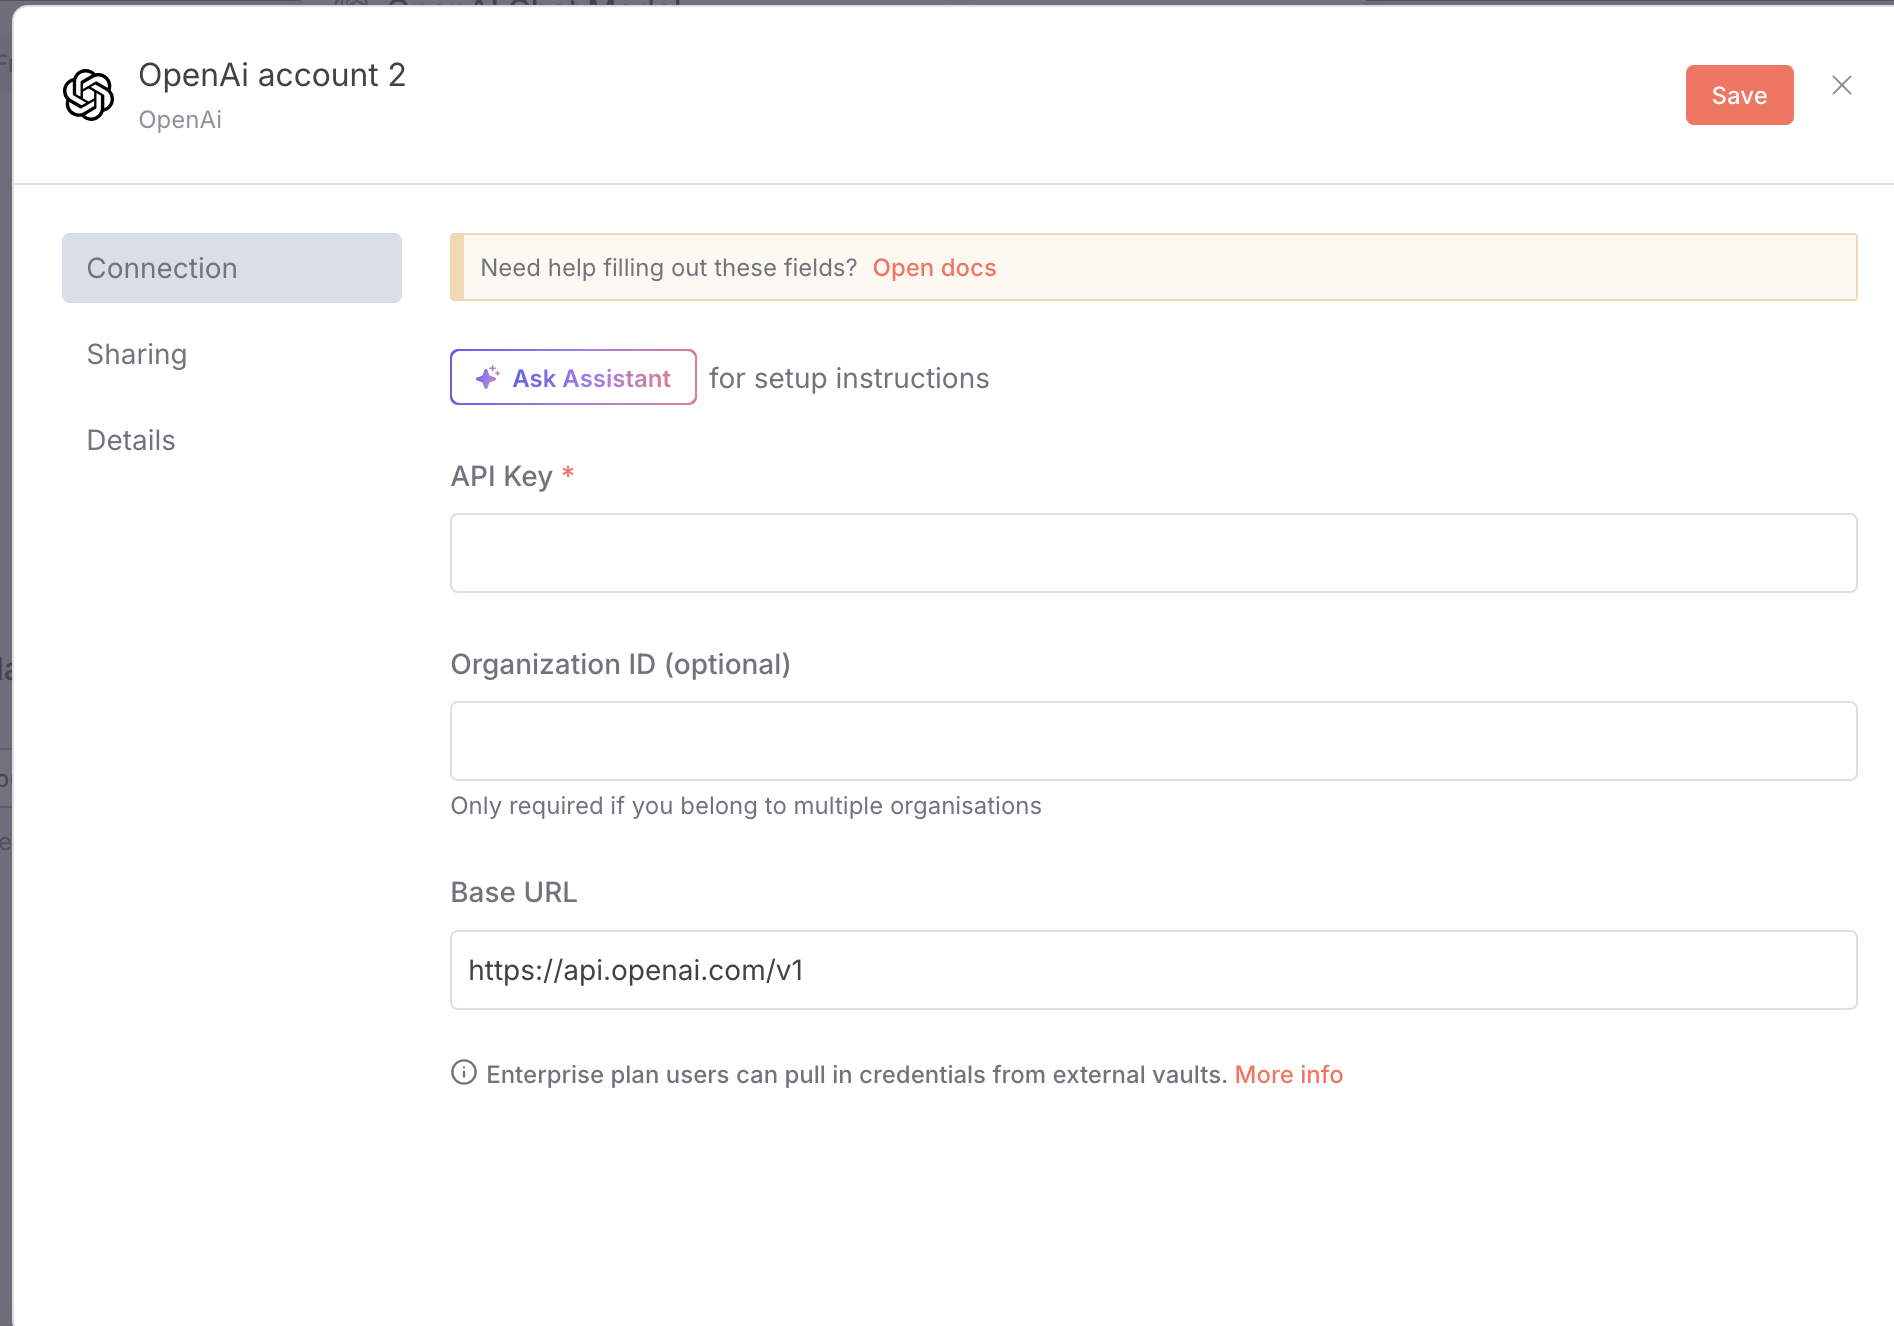Close the credential dialog with X
This screenshot has height=1326, width=1894.
coord(1842,86)
